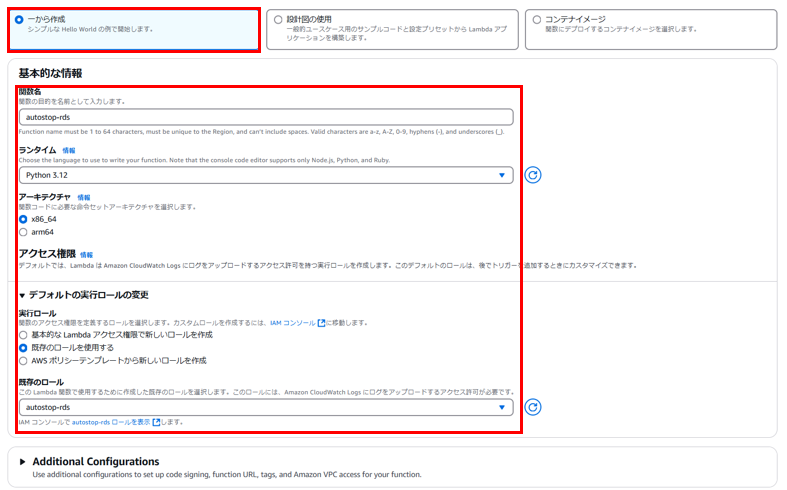The height and width of the screenshot is (490, 787).
Task: Select 基本的な Lambda アクセス権限で新しいロールを作成 radio
Action: [23, 335]
